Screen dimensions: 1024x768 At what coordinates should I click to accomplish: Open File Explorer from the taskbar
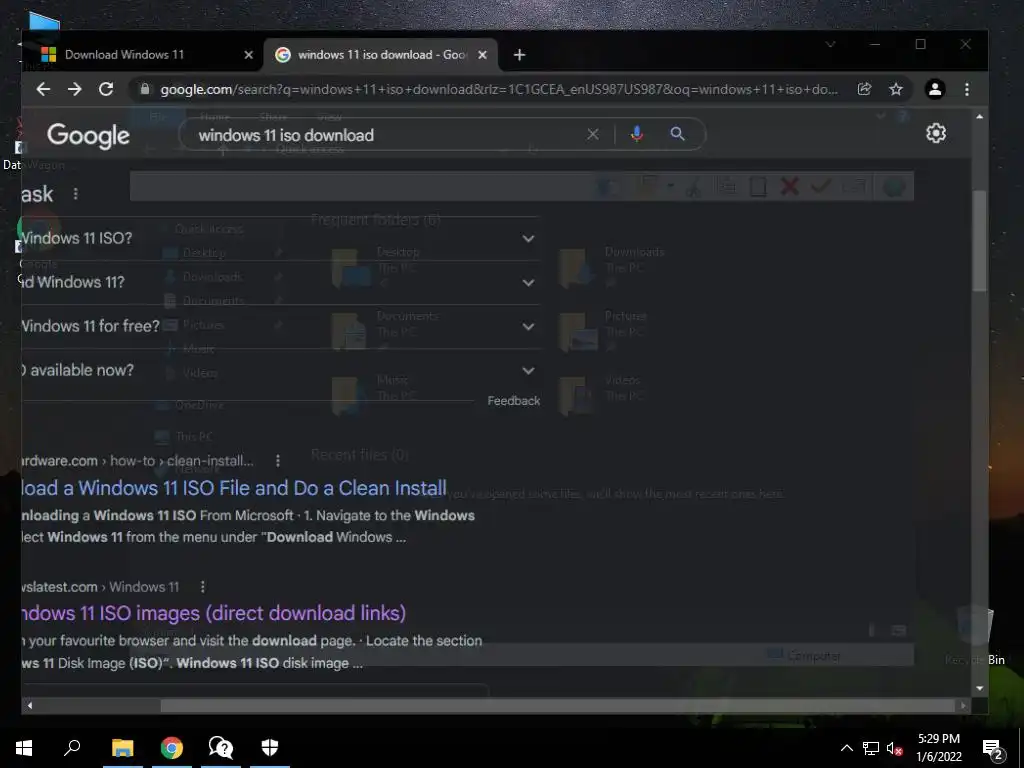pyautogui.click(x=123, y=748)
